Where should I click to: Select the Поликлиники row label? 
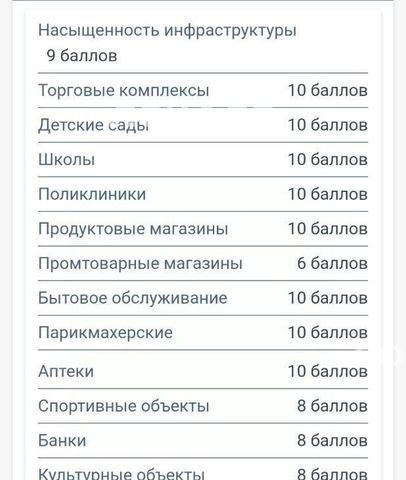pyautogui.click(x=92, y=194)
